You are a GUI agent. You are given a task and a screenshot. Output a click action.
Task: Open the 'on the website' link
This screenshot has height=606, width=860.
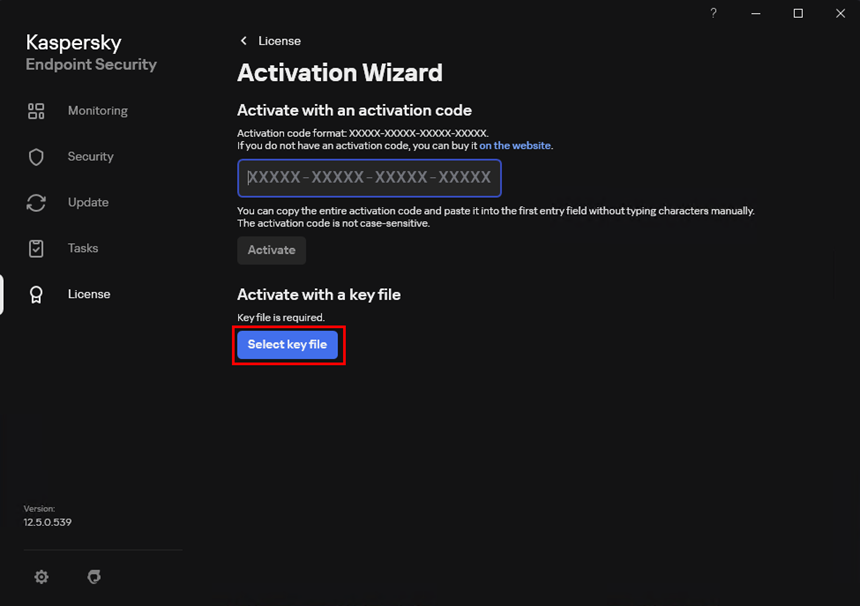click(515, 146)
